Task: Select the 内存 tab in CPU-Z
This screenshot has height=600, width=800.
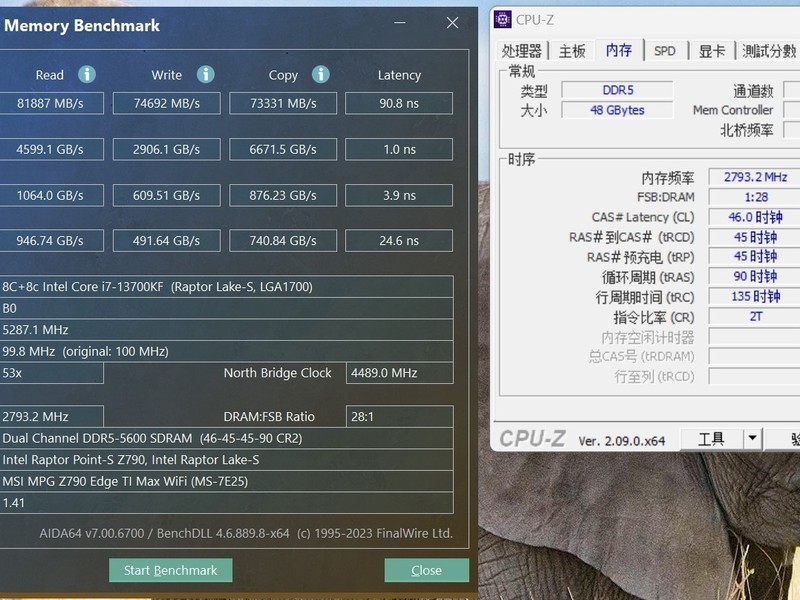Action: pyautogui.click(x=619, y=50)
